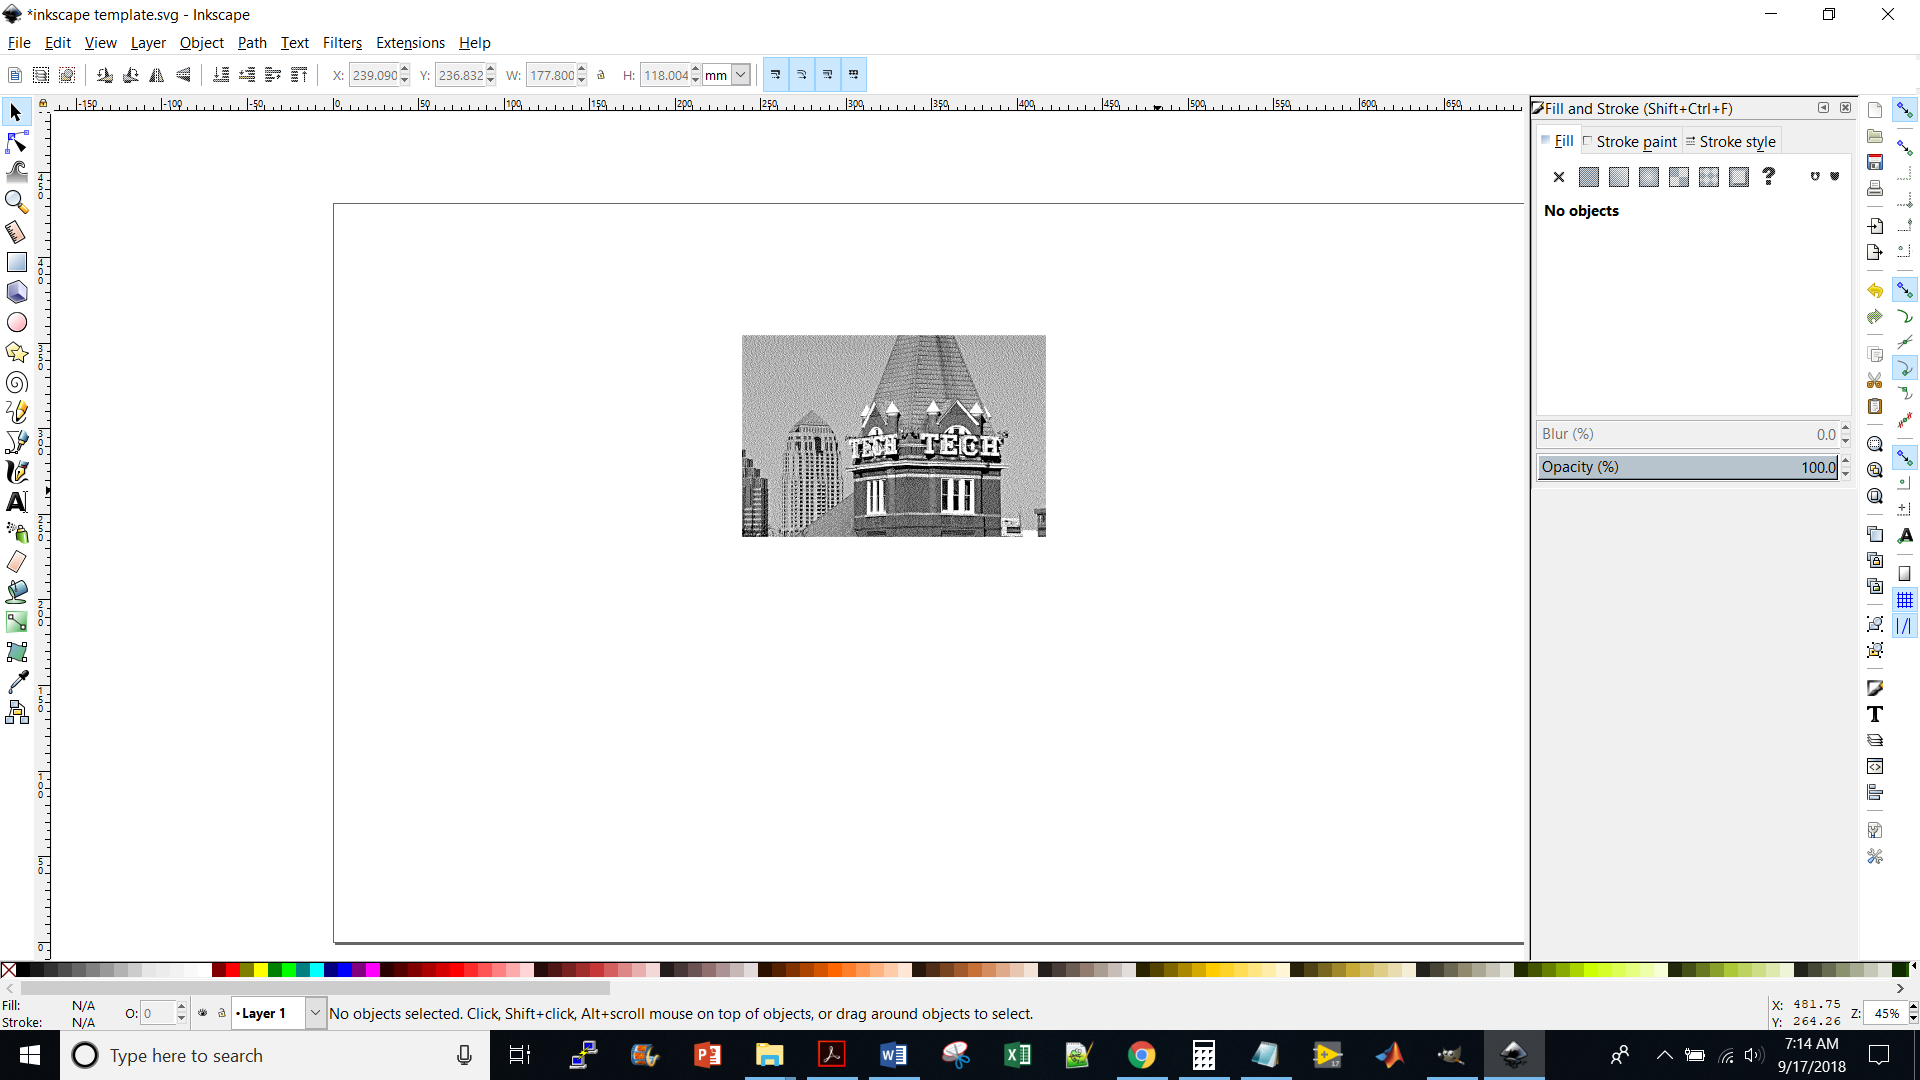1920x1080 pixels.
Task: Activate the Rectangle tool
Action: pyautogui.click(x=16, y=261)
